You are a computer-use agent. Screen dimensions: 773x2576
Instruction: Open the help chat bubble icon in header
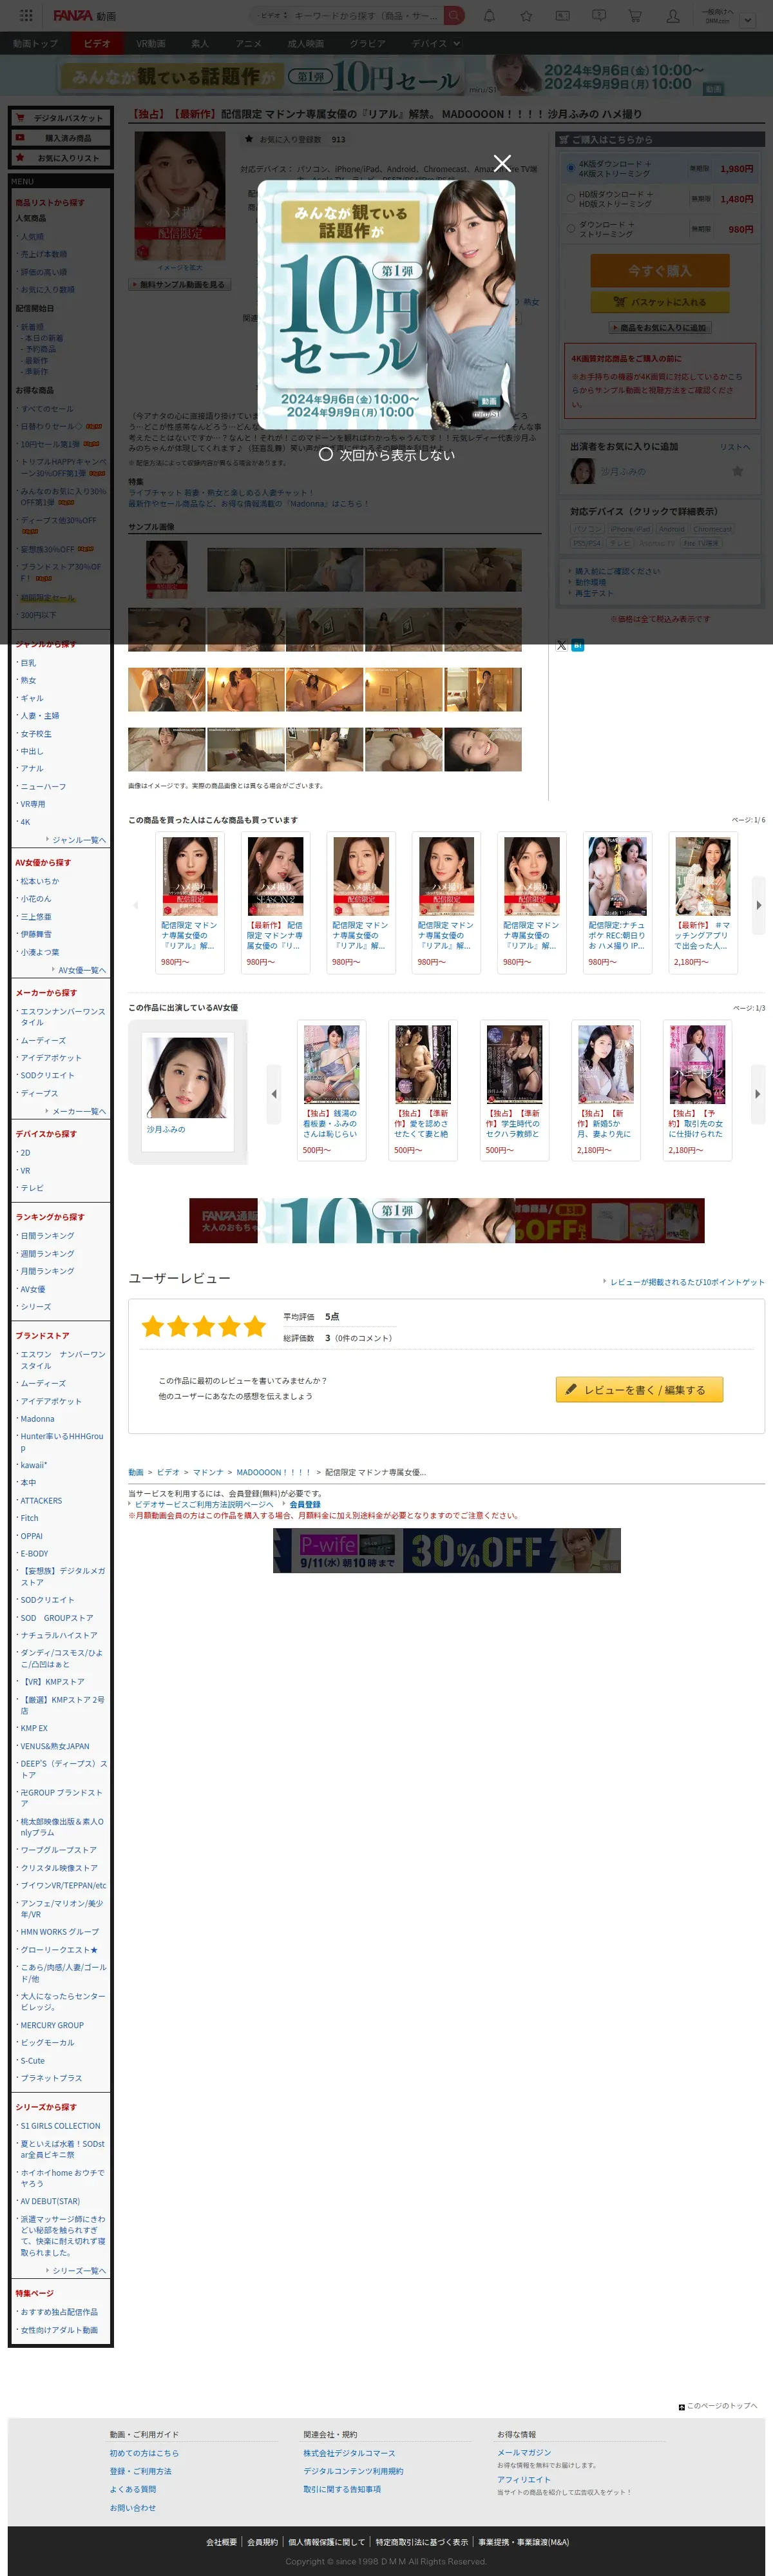(x=598, y=15)
